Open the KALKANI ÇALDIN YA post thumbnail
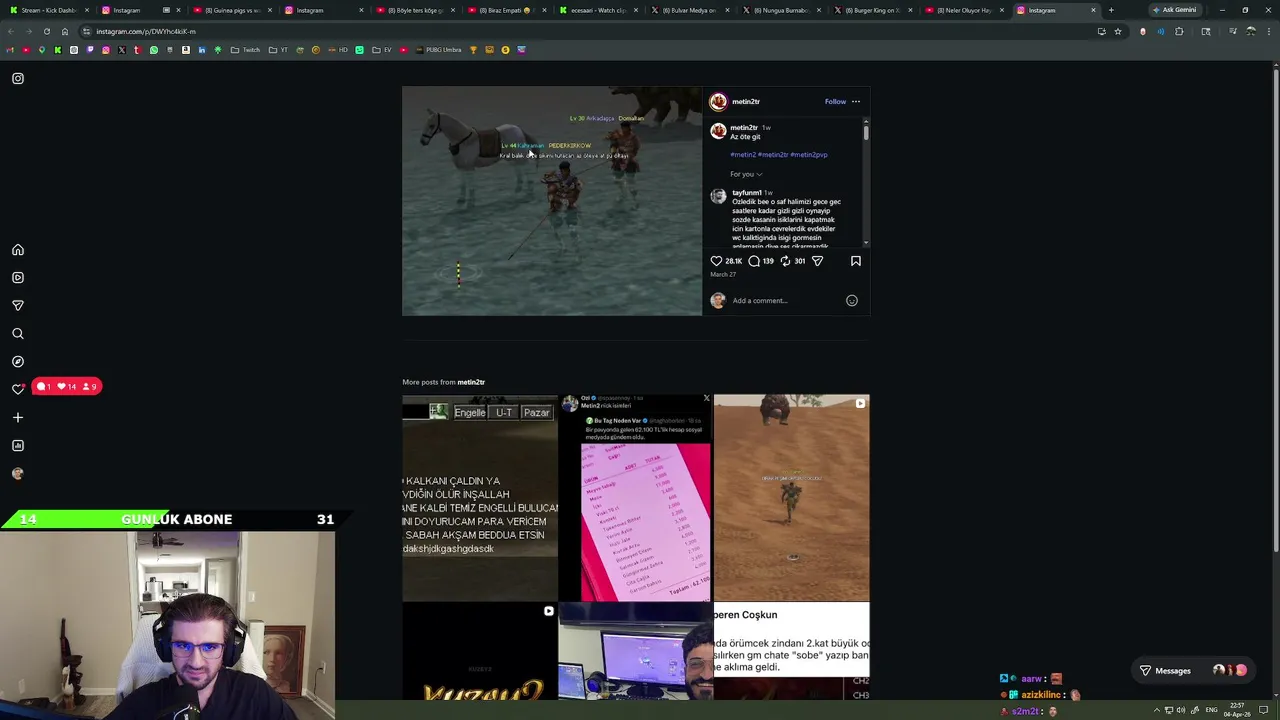The width and height of the screenshot is (1280, 720). pos(480,498)
